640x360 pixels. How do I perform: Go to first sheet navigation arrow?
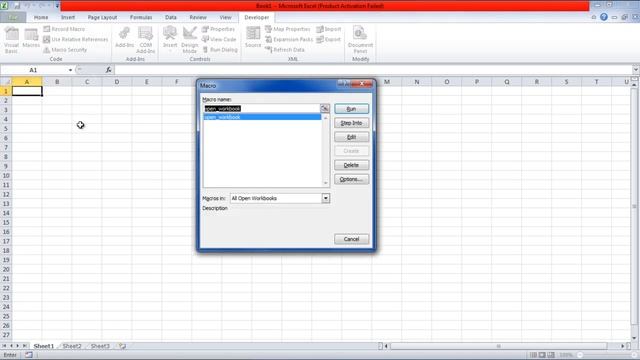(4, 346)
